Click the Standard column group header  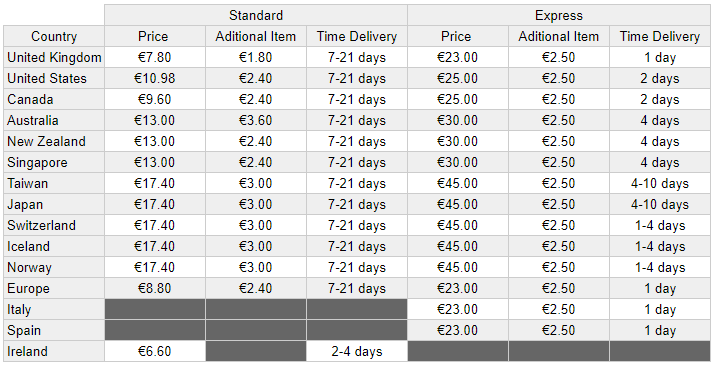tap(256, 15)
